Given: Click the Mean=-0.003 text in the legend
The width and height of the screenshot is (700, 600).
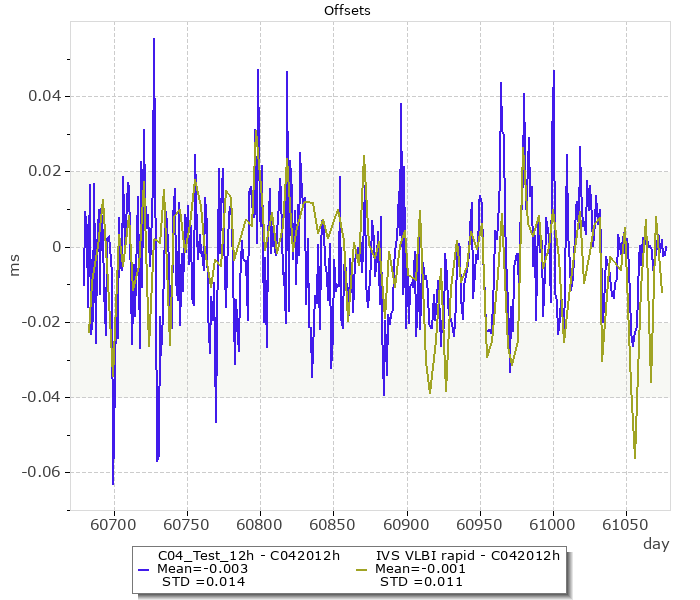Looking at the screenshot, I should point(203,568).
